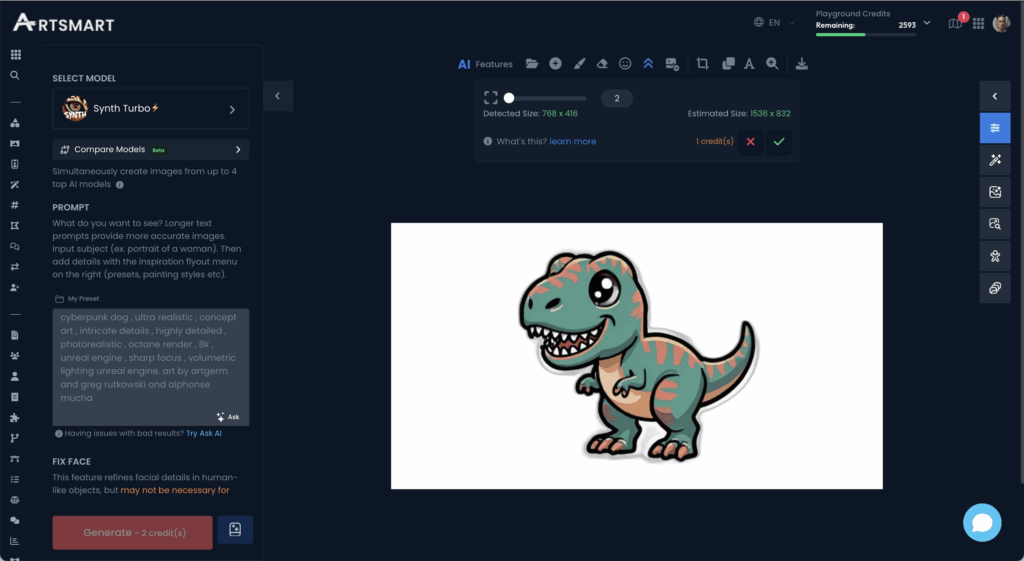This screenshot has height=561, width=1024.
Task: Click the Try Ask AI link
Action: tap(204, 433)
